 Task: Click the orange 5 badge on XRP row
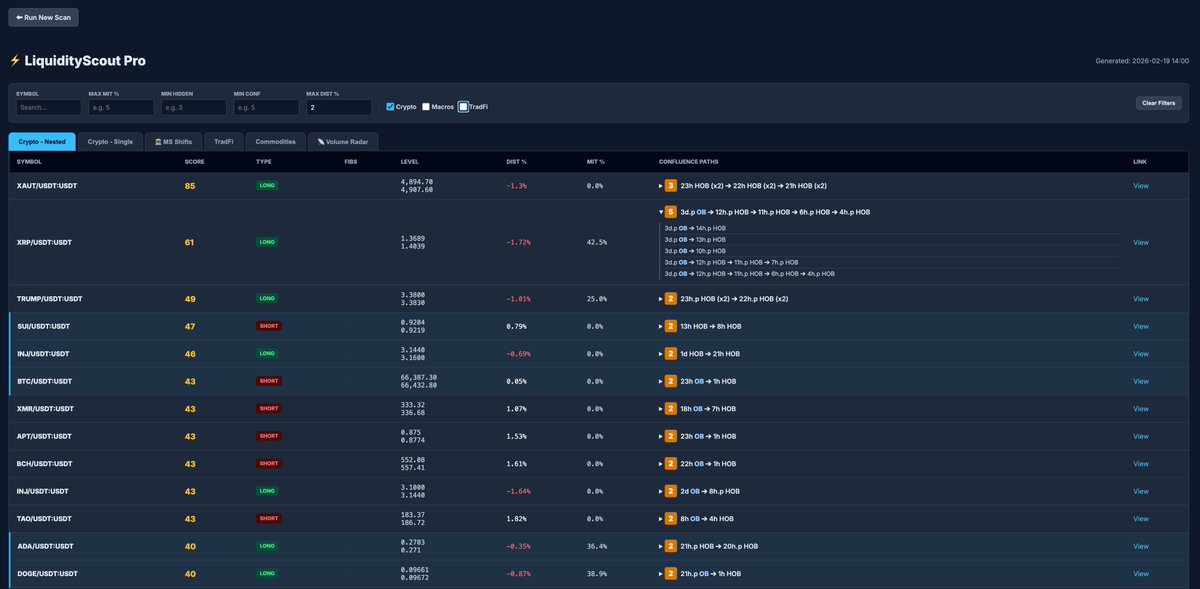pyautogui.click(x=671, y=212)
